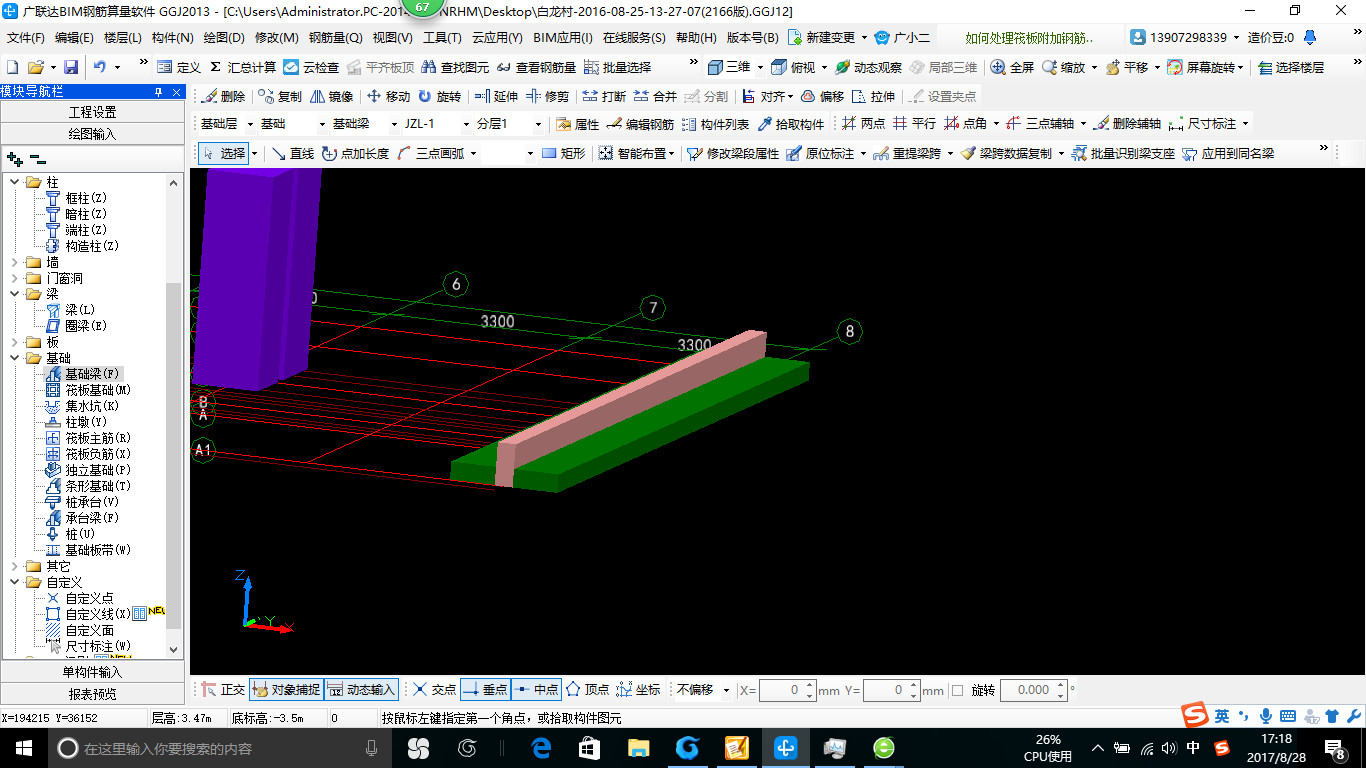The height and width of the screenshot is (768, 1366).
Task: Click 批量选择 batch select tool
Action: [617, 67]
